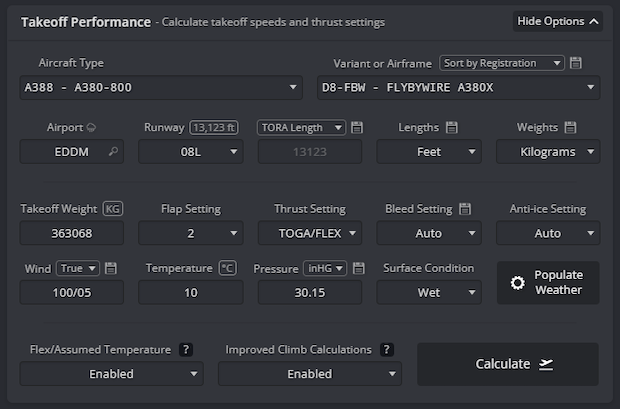Collapse the panel with Hide Options

coord(557,21)
